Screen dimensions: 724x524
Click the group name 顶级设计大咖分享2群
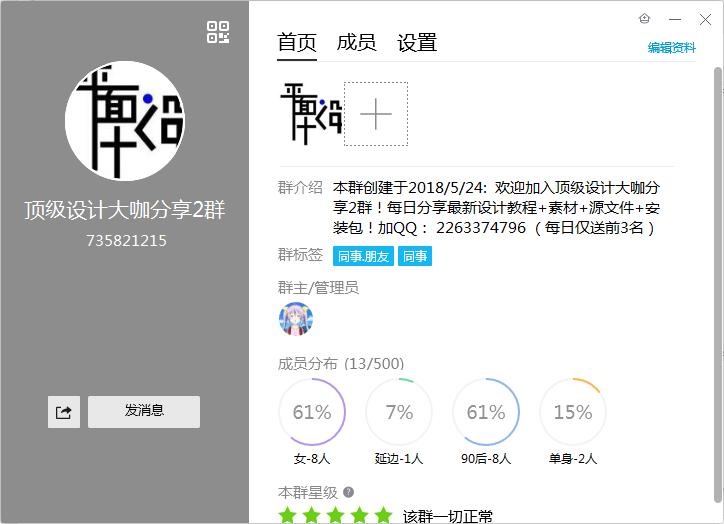point(125,210)
